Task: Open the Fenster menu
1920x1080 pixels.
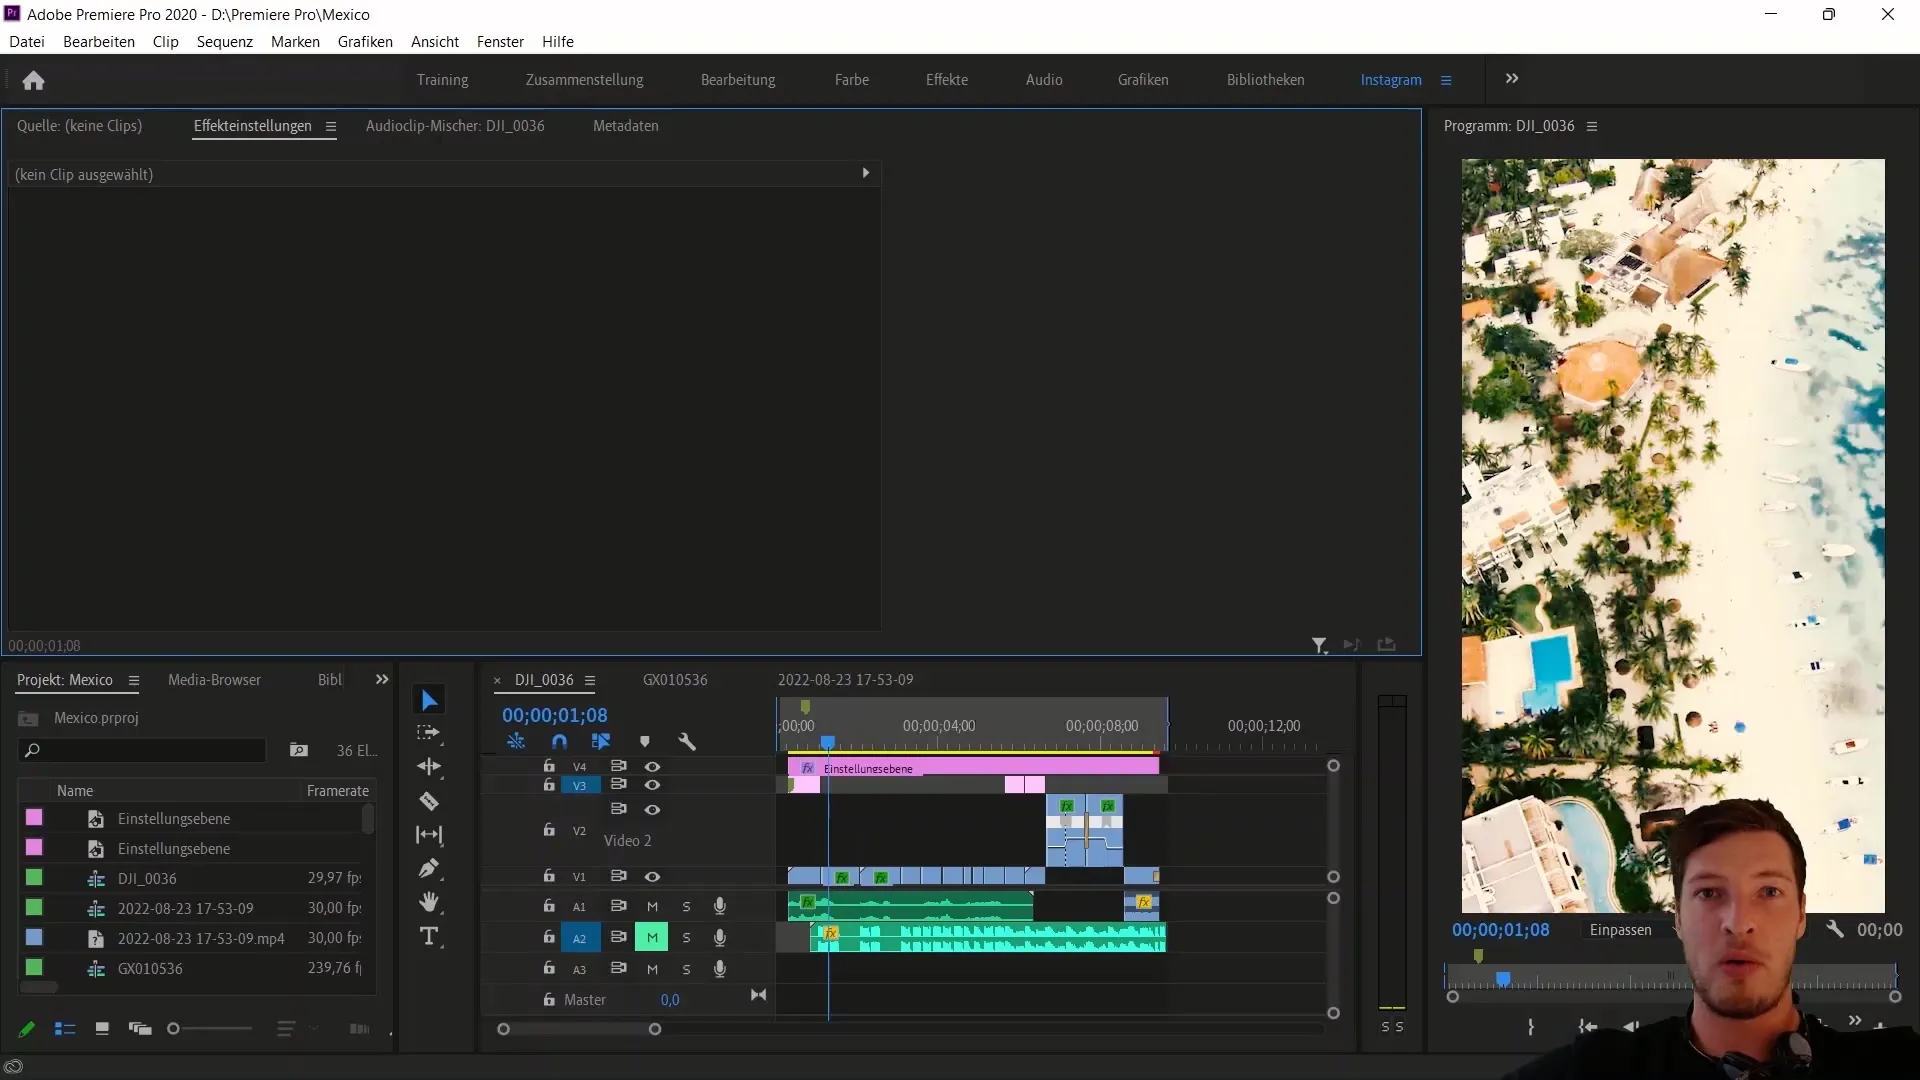Action: point(500,42)
